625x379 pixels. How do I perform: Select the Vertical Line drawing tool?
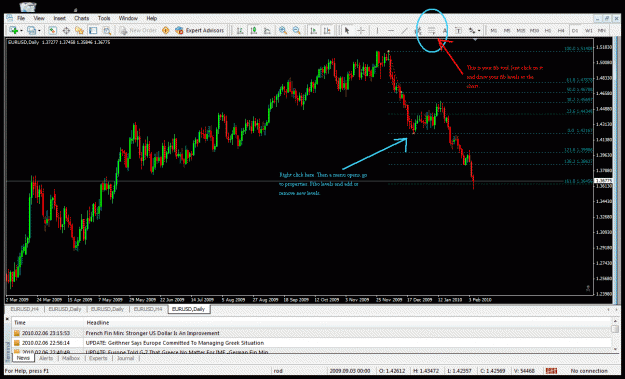pos(377,30)
